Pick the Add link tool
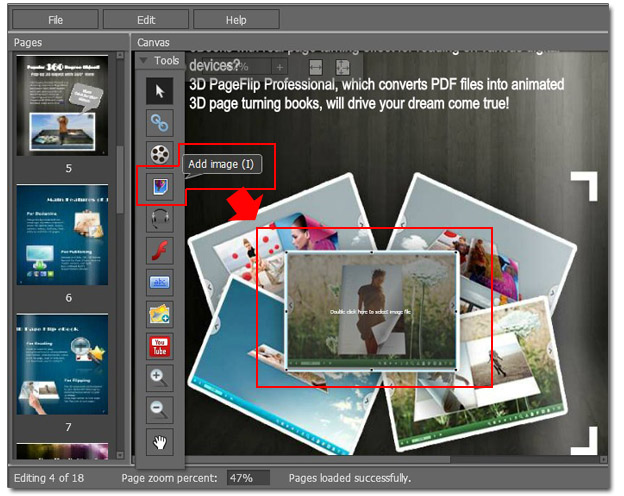Screen dimensions: 624x496 [x=160, y=123]
